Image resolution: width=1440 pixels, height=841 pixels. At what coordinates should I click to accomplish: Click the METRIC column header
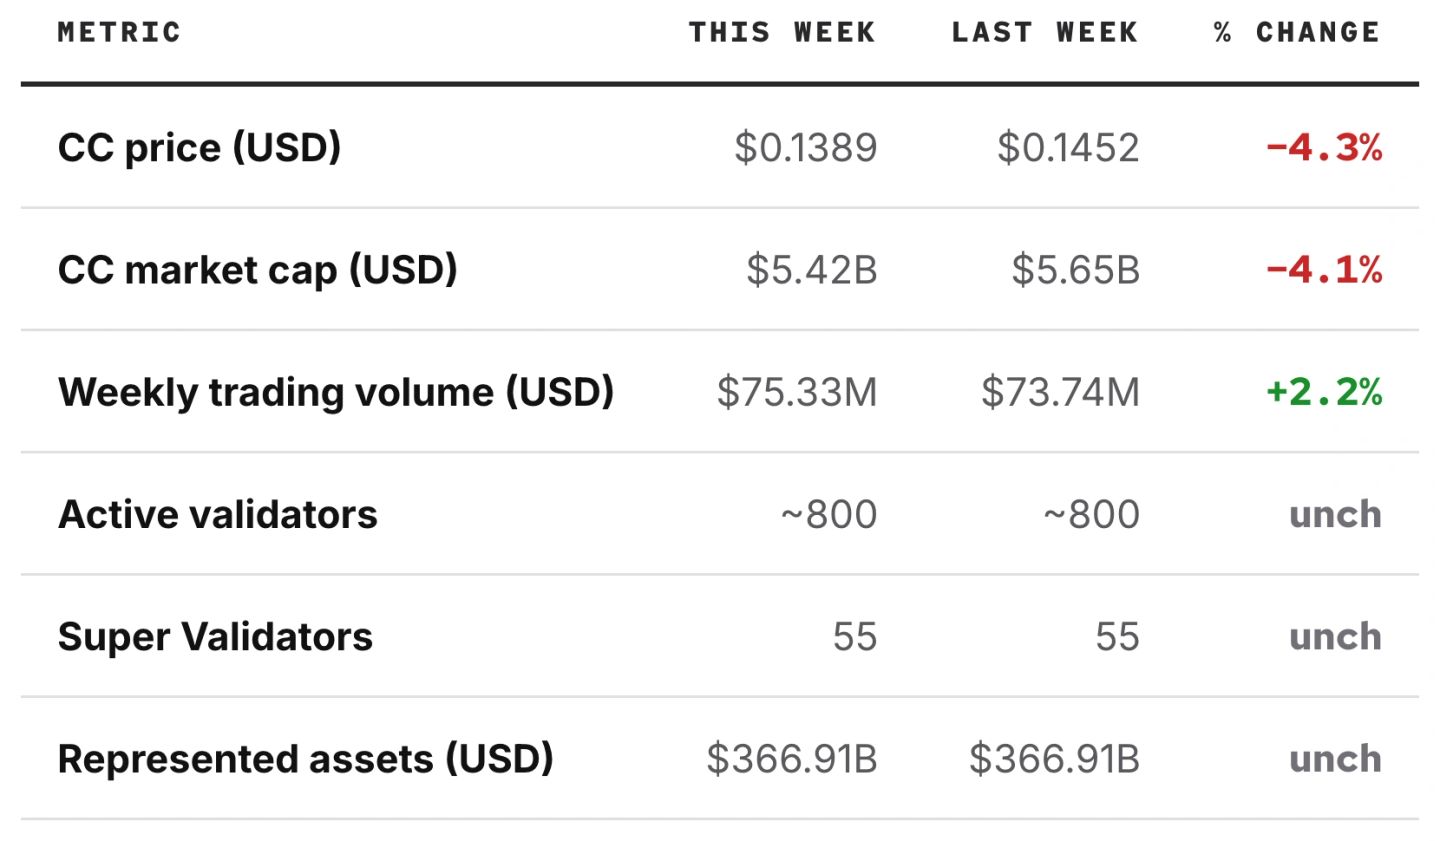click(119, 32)
